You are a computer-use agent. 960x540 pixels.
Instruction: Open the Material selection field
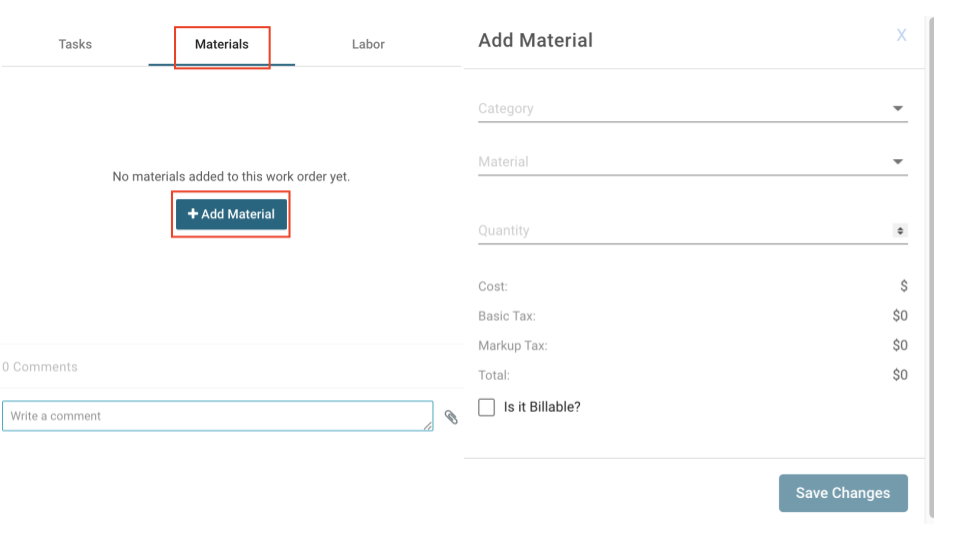(680, 162)
